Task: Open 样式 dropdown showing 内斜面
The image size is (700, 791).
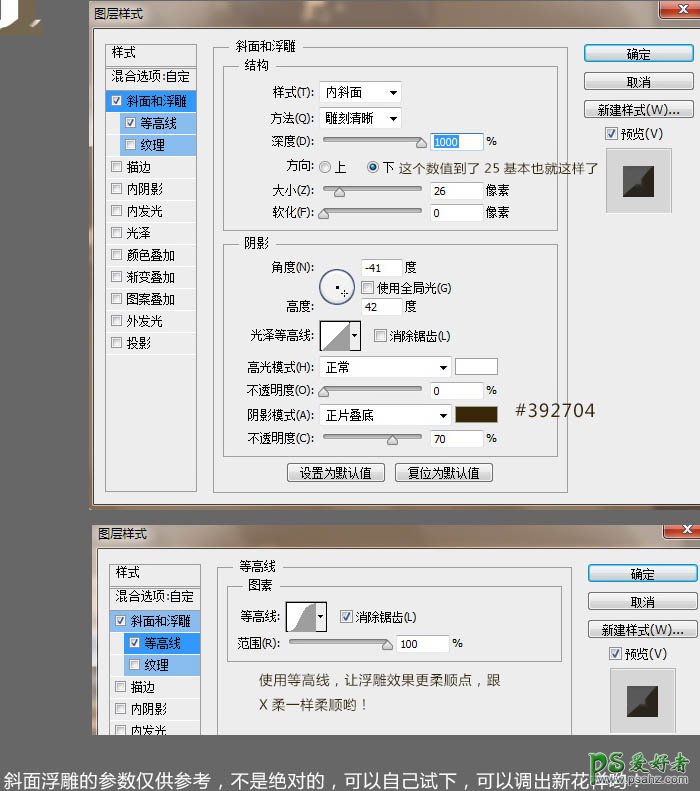Action: [361, 92]
